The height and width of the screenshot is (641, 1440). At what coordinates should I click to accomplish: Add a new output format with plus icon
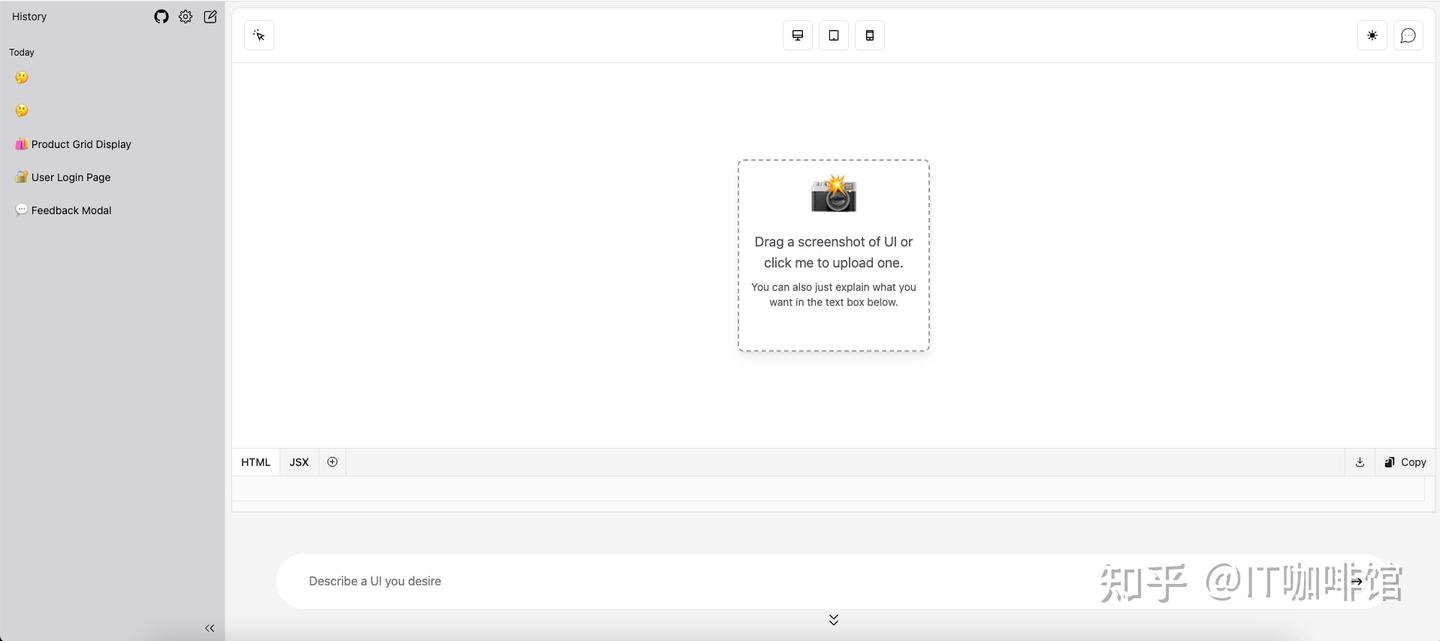332,461
